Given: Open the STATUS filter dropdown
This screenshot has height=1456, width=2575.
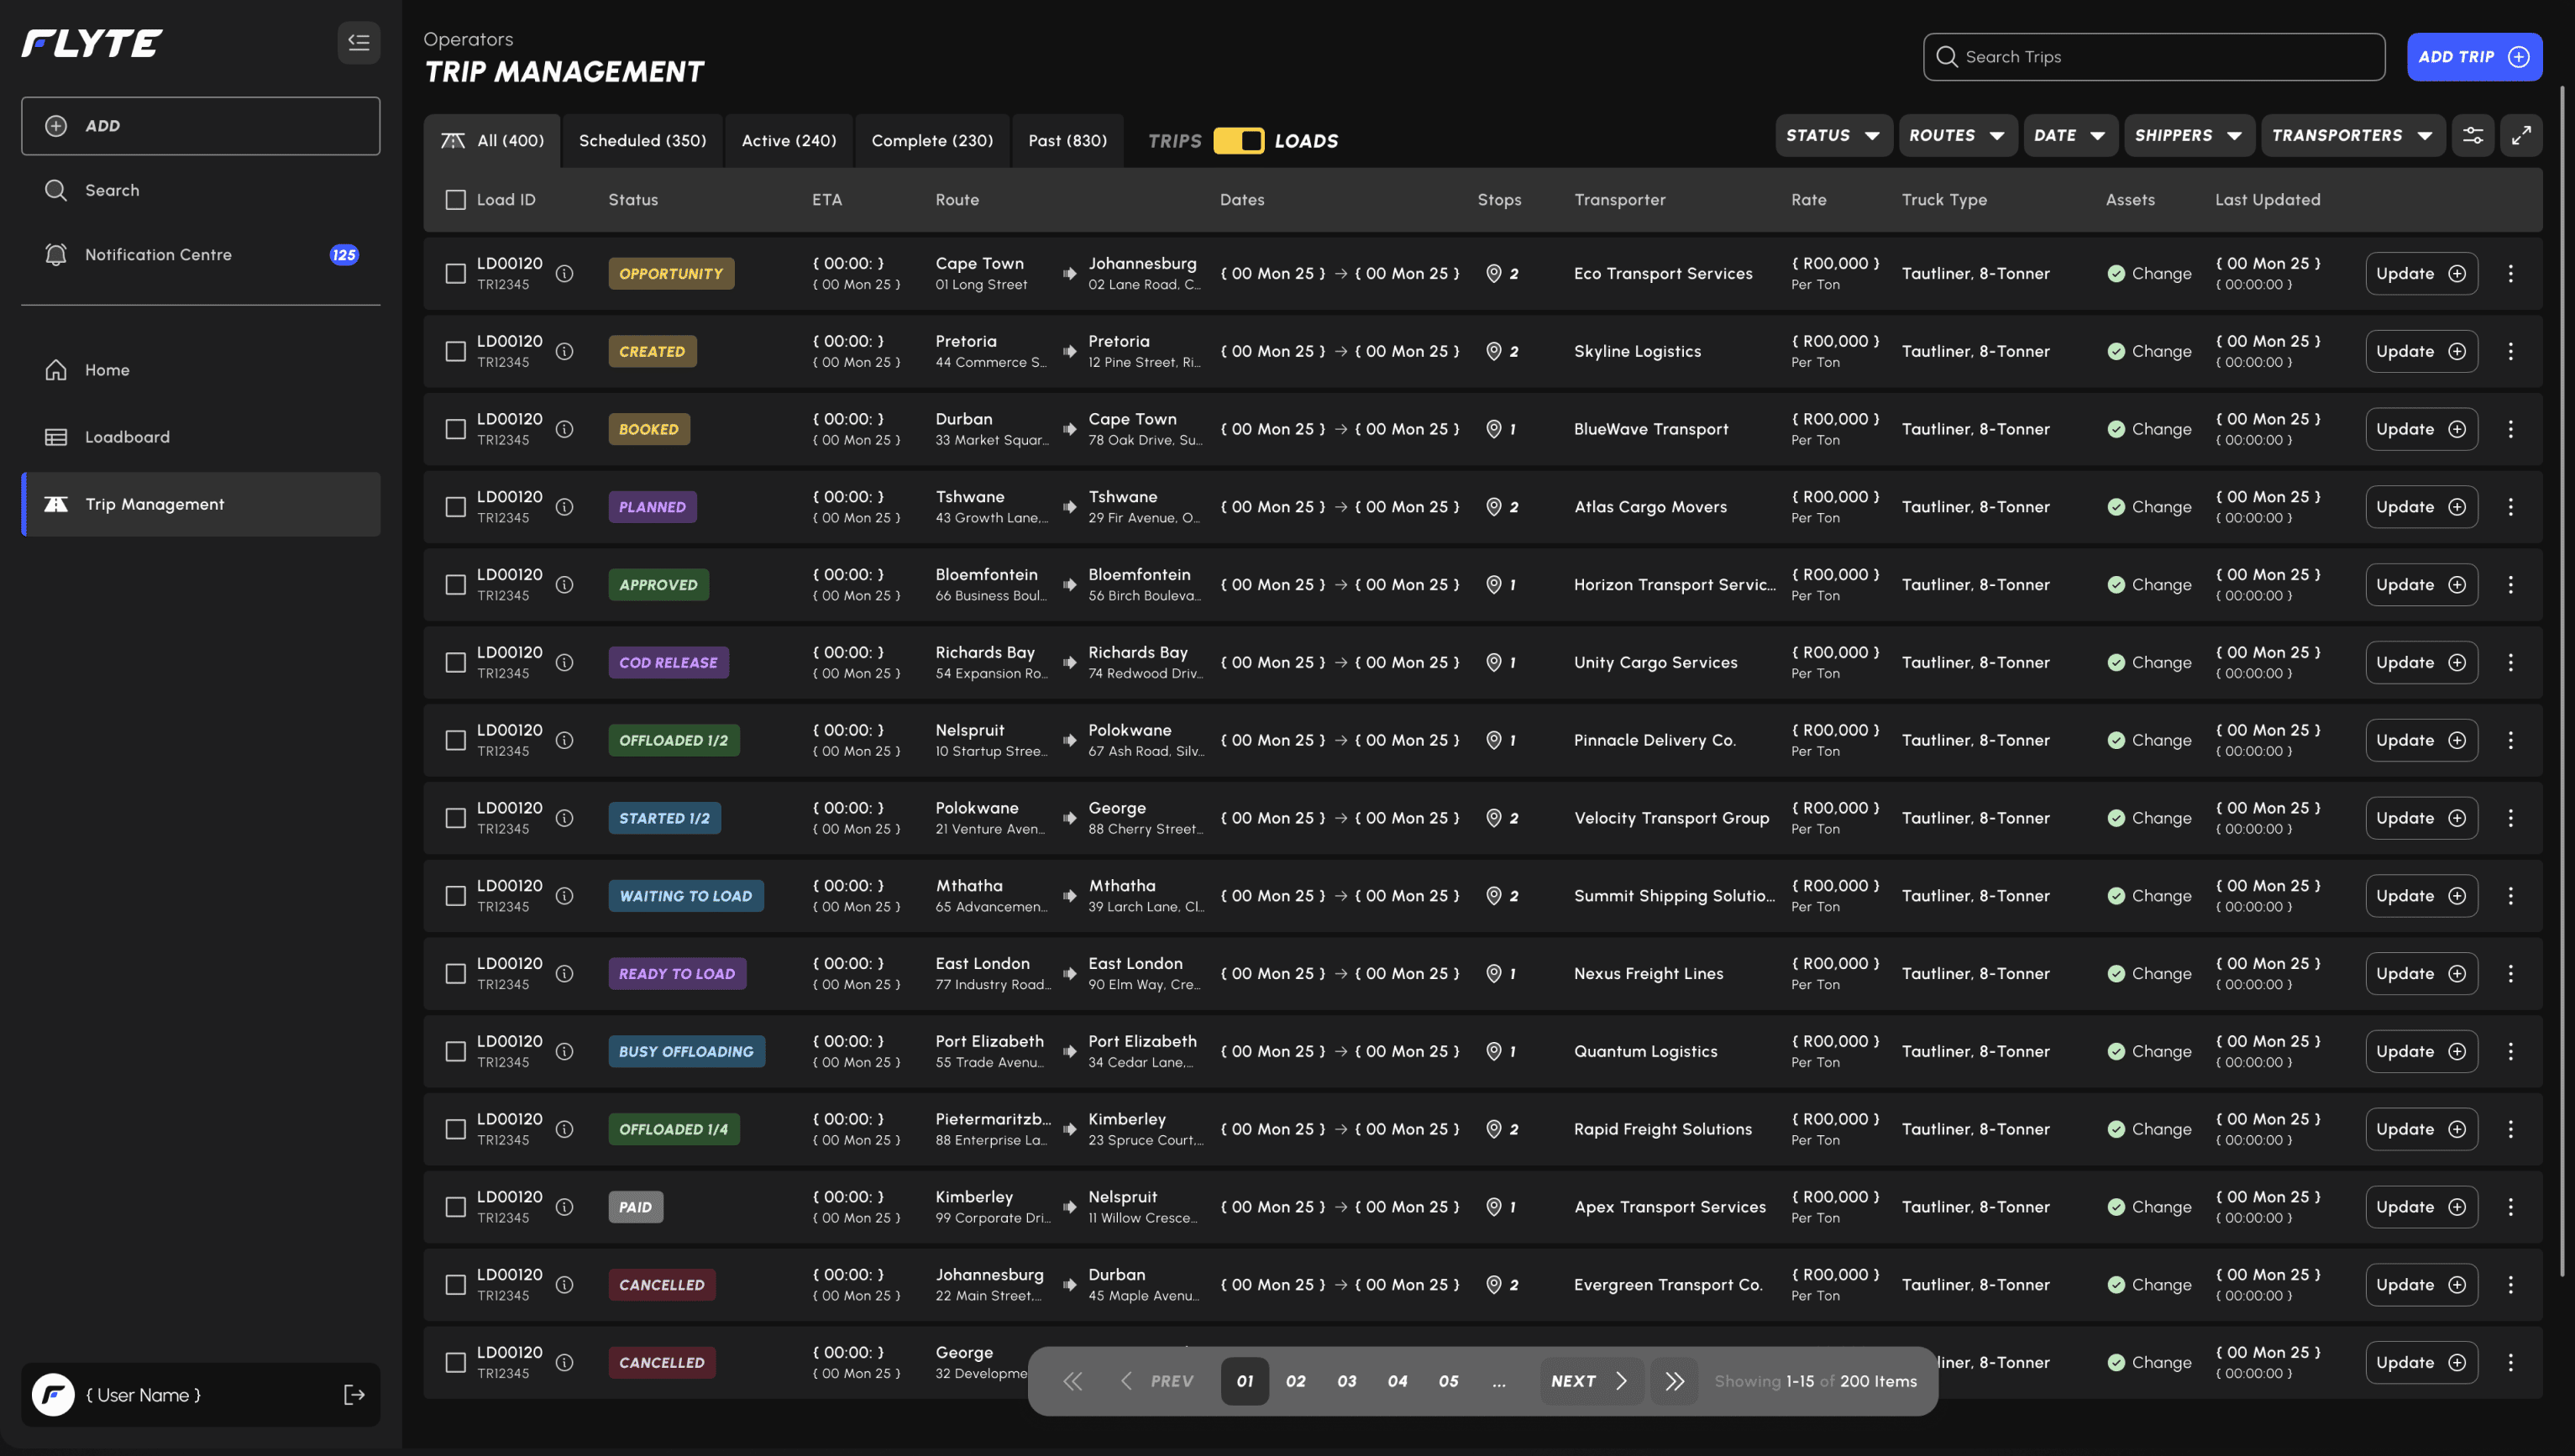Looking at the screenshot, I should 1833,135.
